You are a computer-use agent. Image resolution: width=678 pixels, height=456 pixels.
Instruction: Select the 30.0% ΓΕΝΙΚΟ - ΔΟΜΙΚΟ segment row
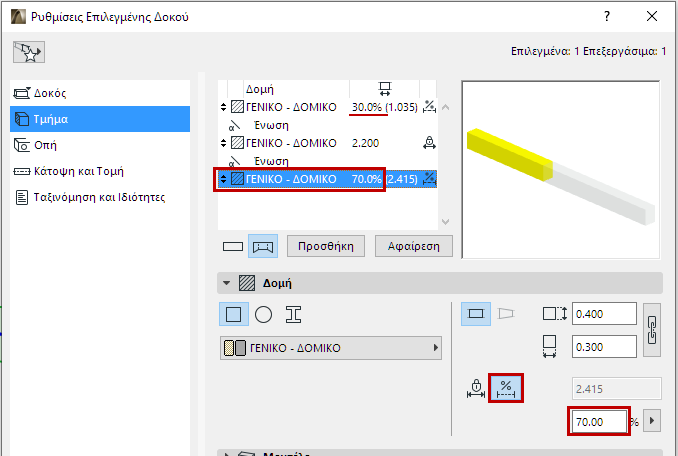click(328, 107)
